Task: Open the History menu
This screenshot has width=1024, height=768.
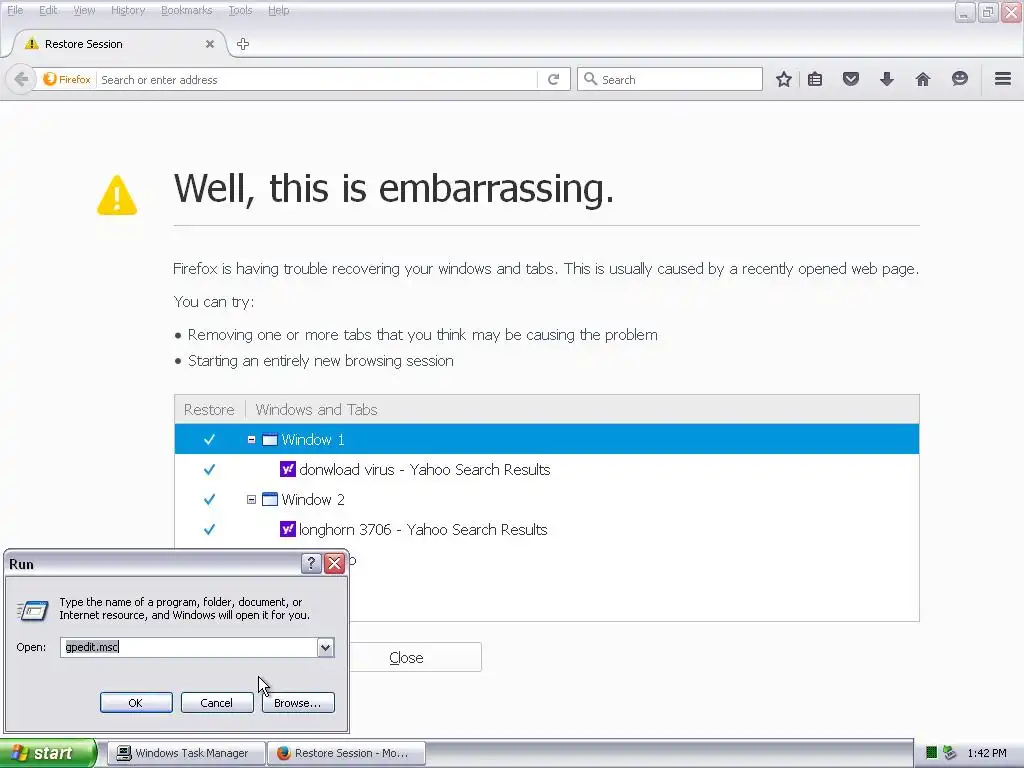Action: point(128,10)
